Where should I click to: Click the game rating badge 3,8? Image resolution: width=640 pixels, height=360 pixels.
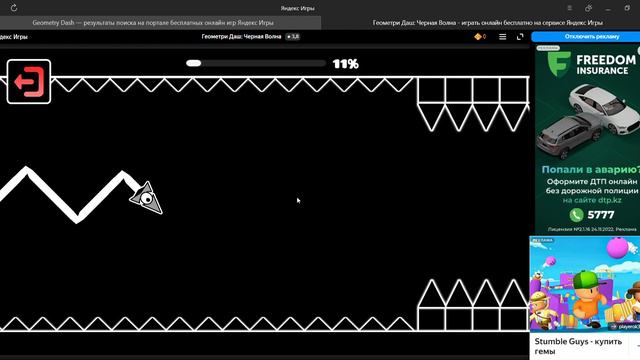pos(293,37)
